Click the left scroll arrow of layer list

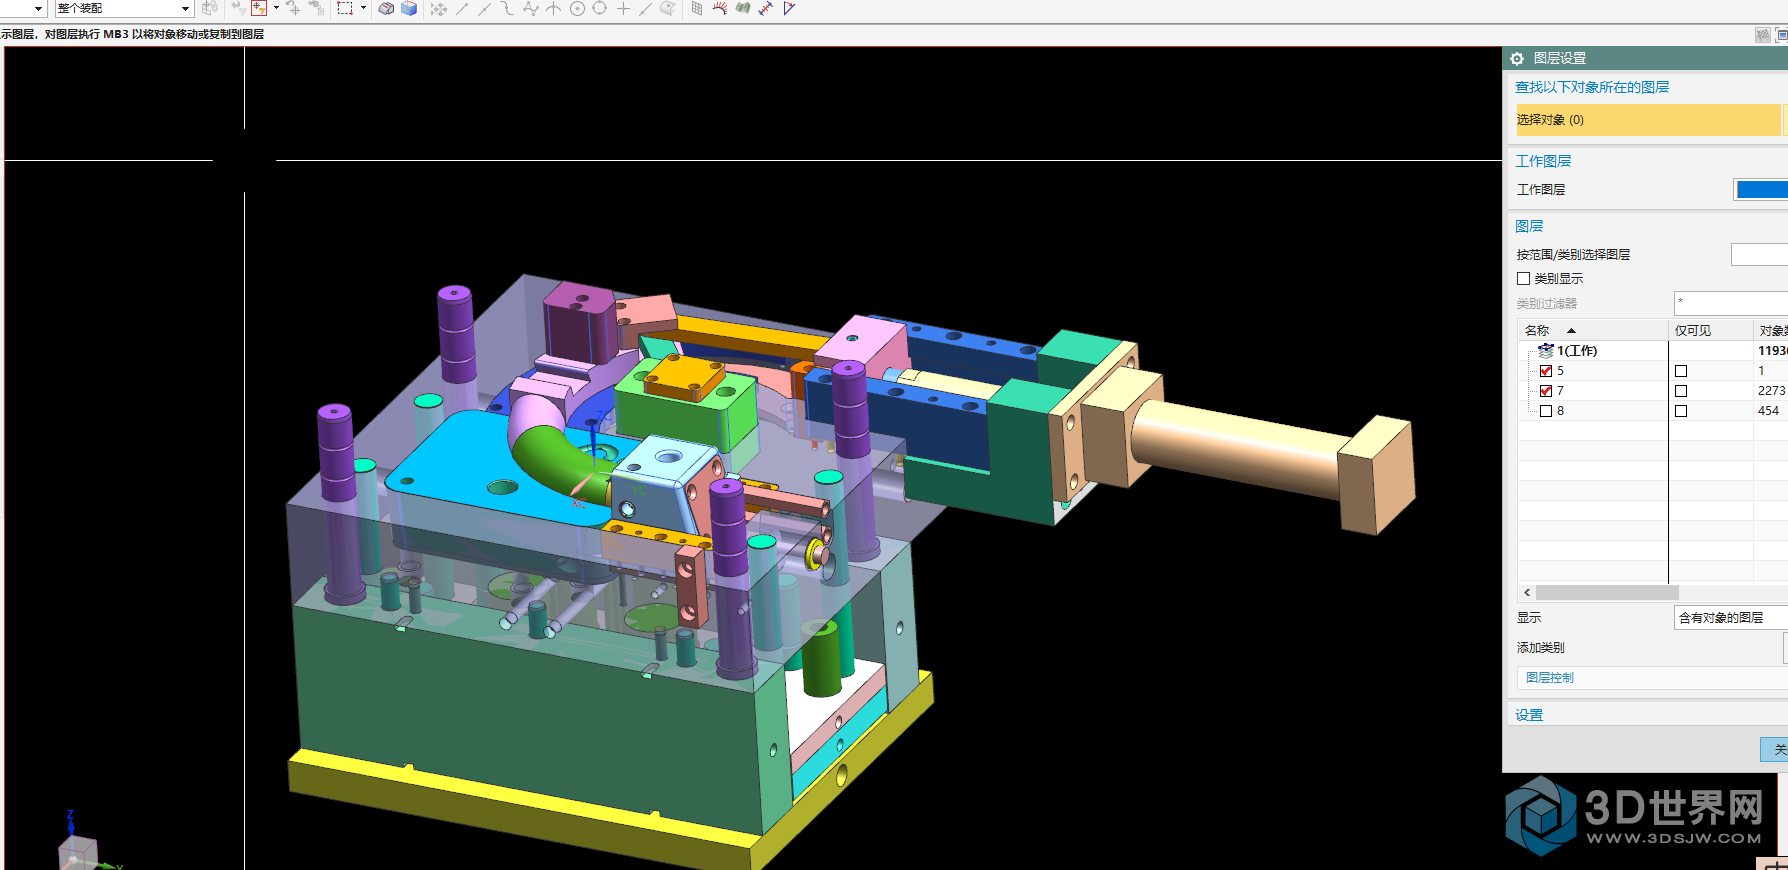click(1527, 593)
